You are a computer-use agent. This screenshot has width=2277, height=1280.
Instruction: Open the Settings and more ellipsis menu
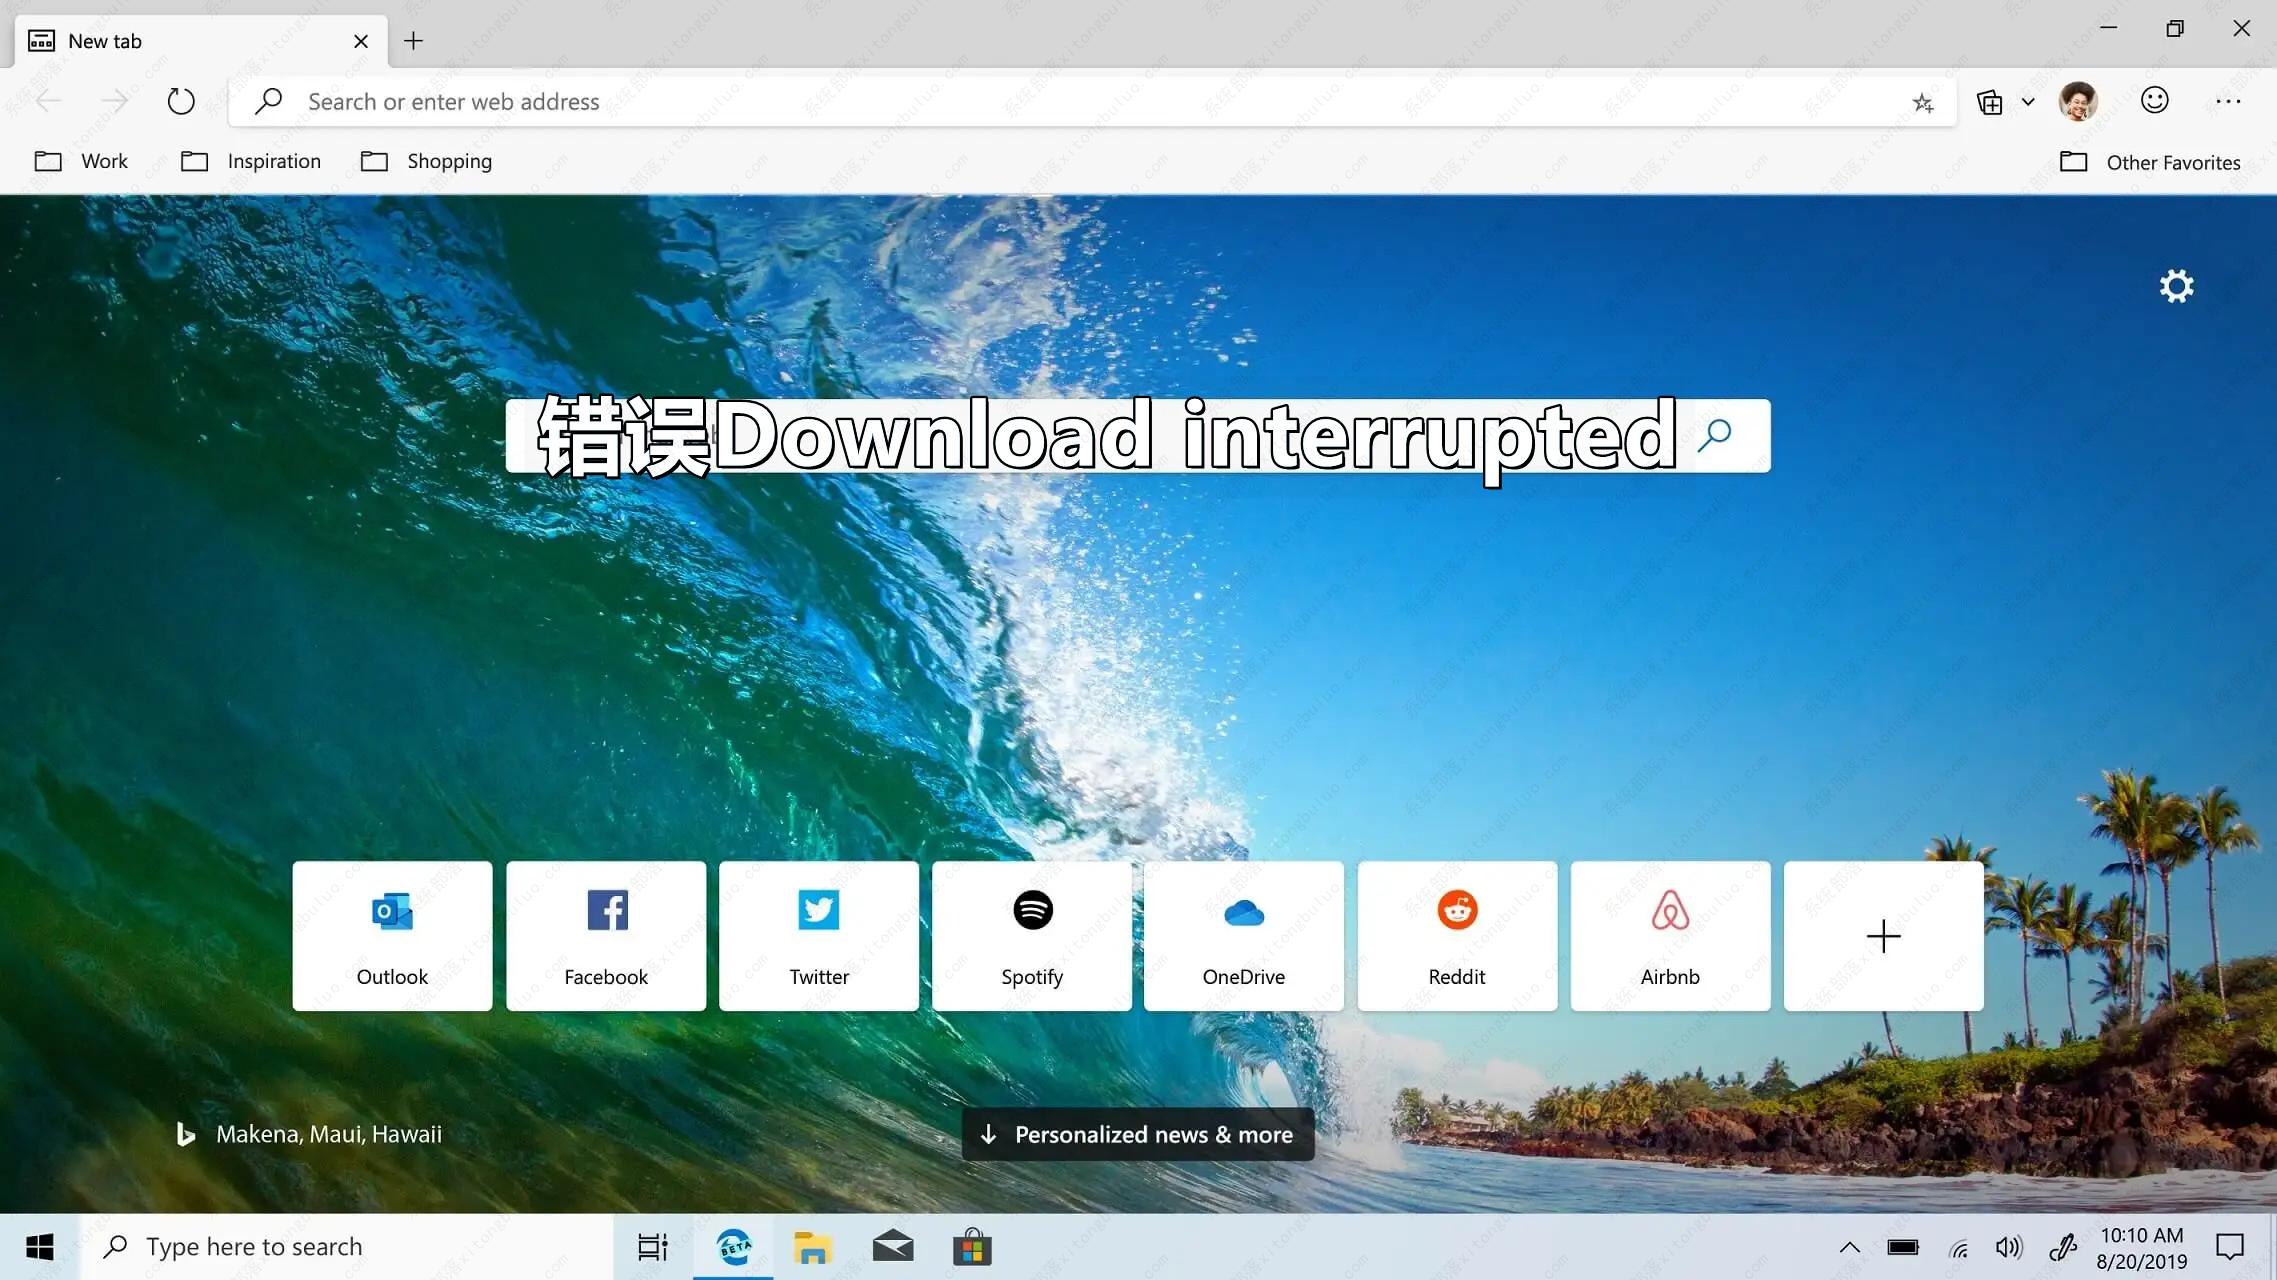point(2228,101)
